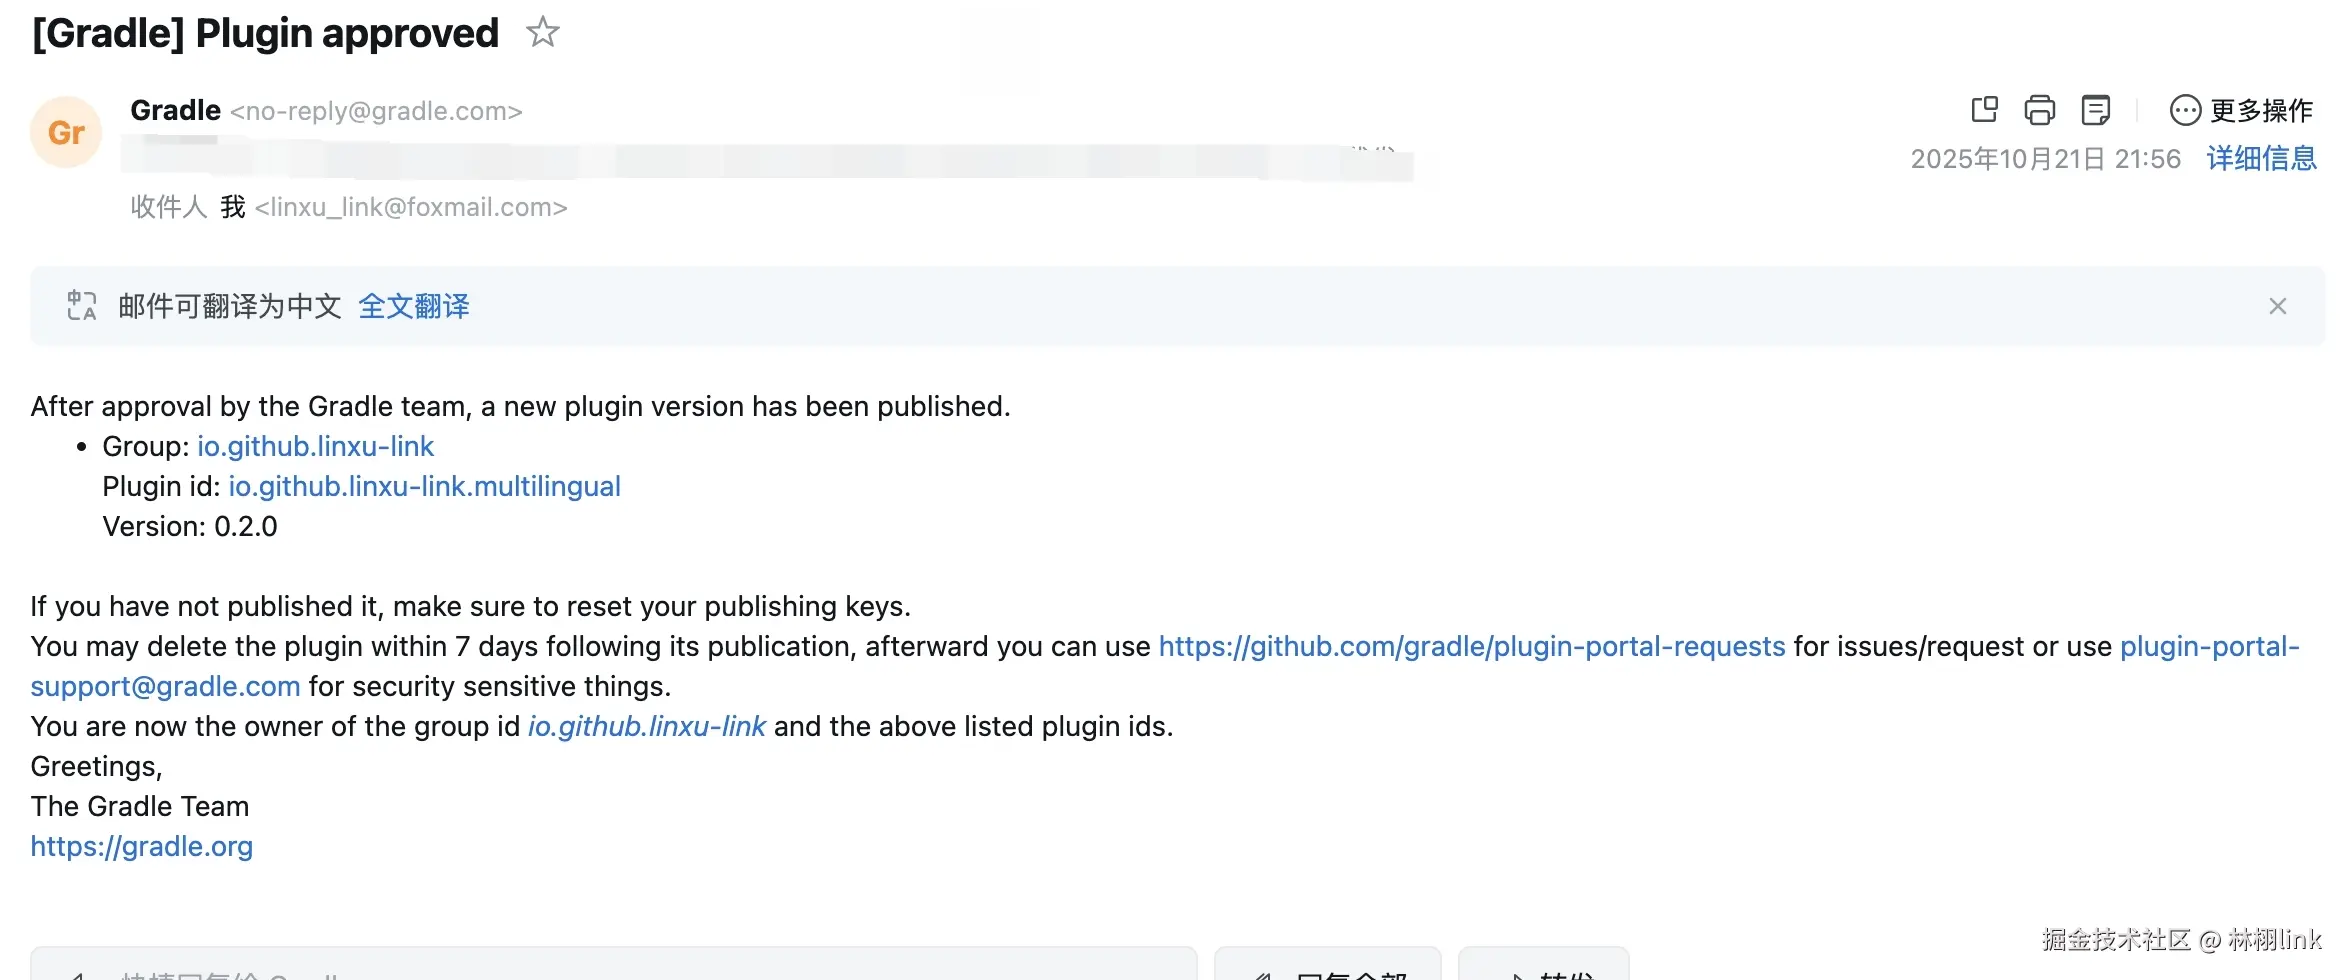Click the note icon beside the printer

(2095, 110)
